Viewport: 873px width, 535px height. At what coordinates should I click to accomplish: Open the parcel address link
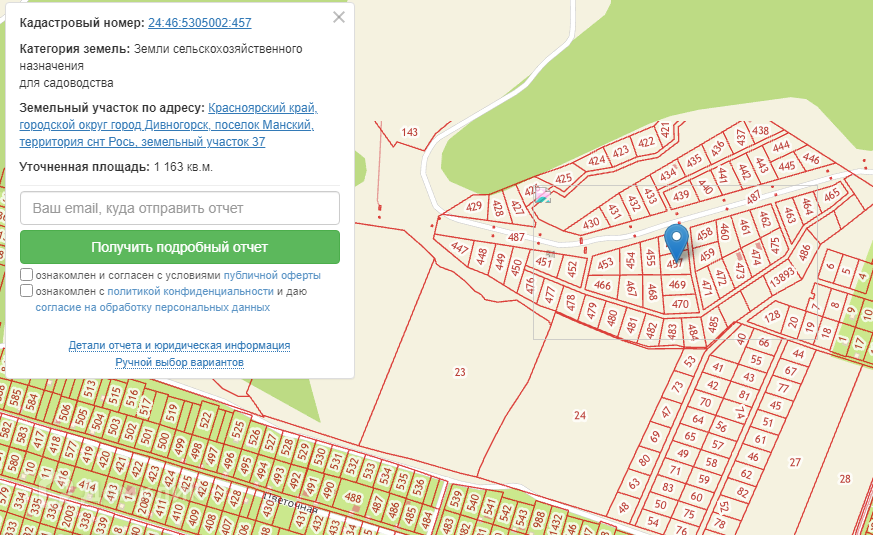[169, 125]
